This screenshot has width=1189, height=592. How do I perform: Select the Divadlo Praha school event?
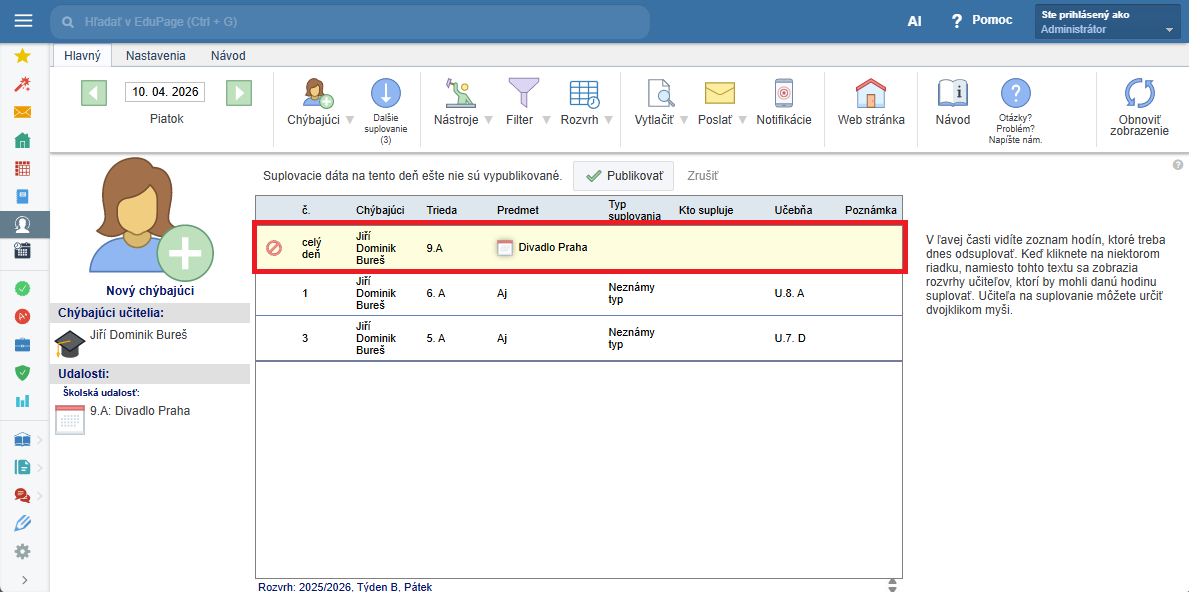click(138, 411)
